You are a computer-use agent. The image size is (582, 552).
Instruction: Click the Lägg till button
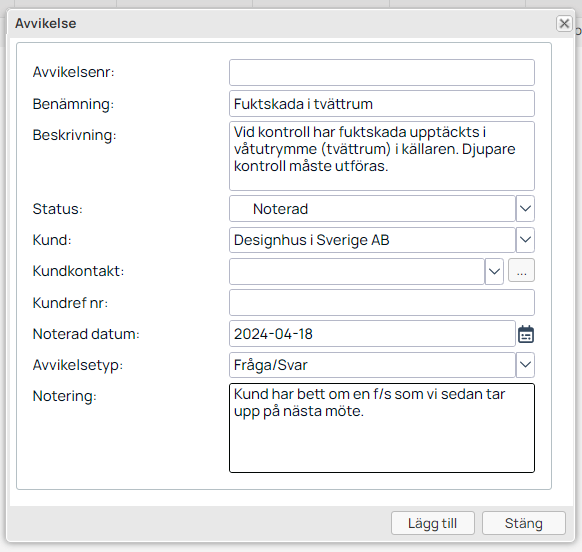433,523
